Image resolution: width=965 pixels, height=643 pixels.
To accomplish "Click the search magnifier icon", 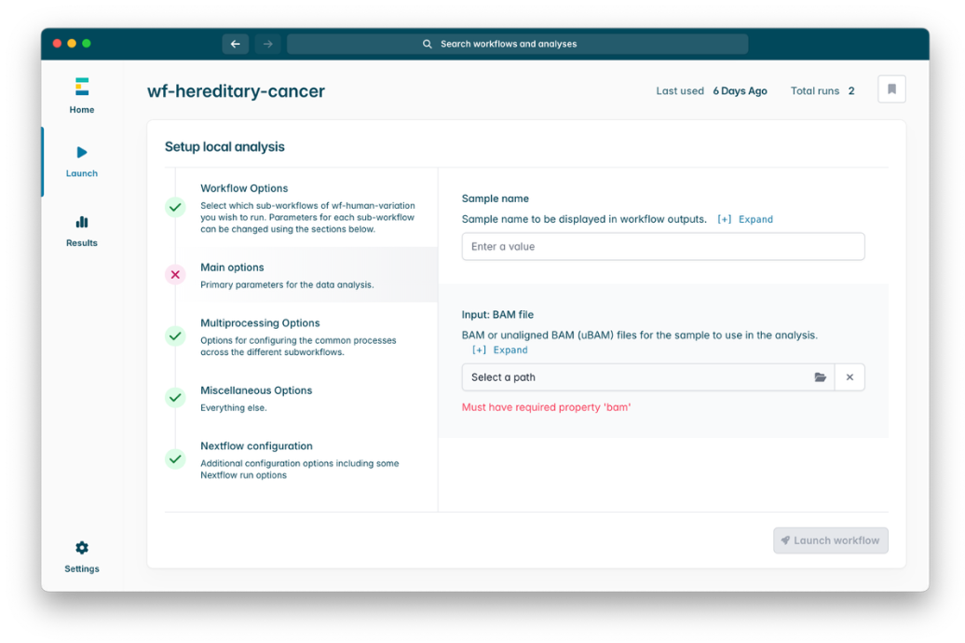I will click(x=427, y=44).
